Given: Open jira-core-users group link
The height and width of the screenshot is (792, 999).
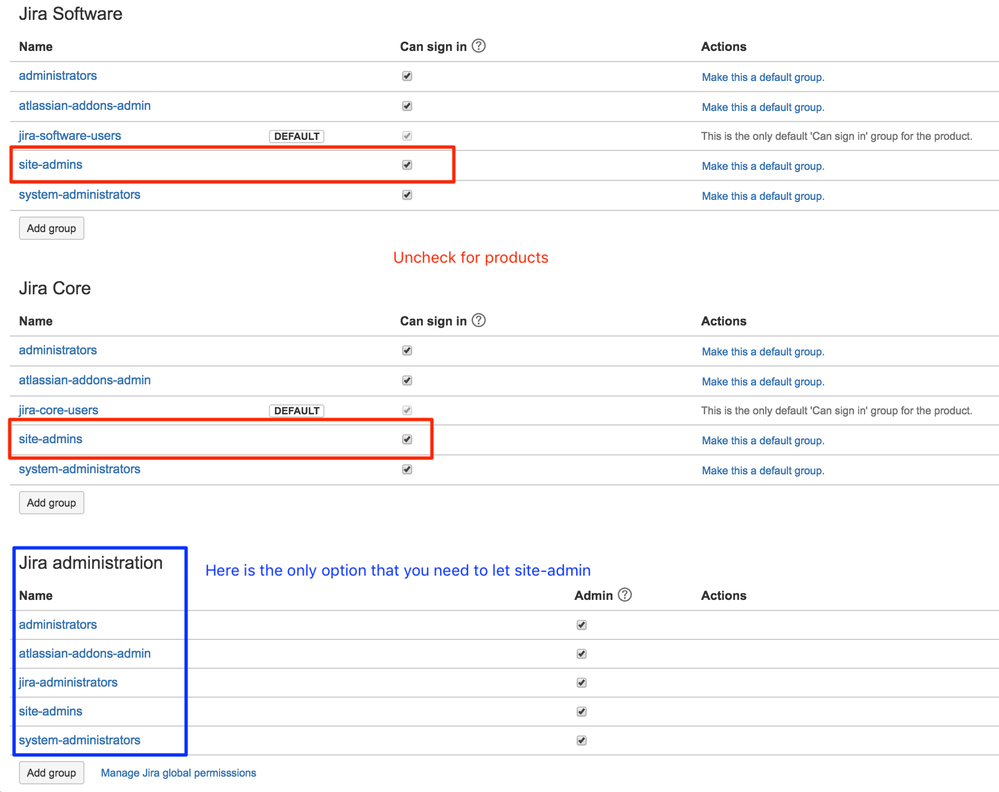Looking at the screenshot, I should [x=59, y=410].
